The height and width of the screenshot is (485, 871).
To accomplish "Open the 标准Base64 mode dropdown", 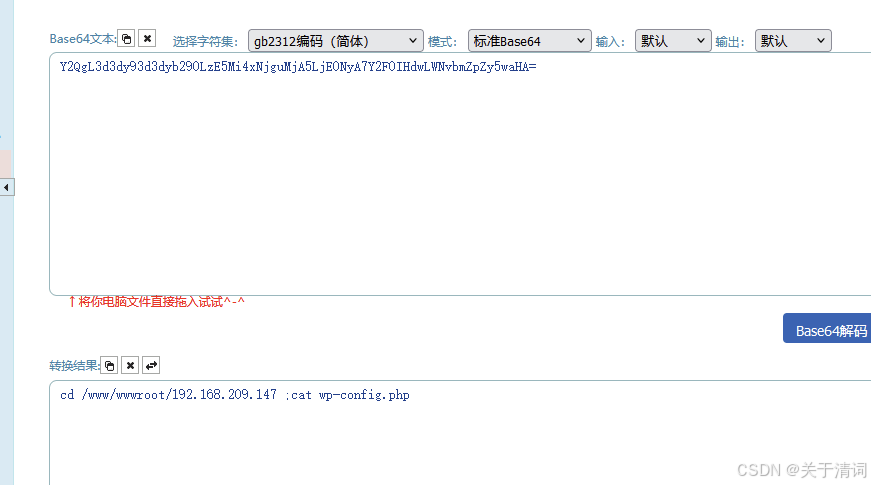I will (529, 41).
